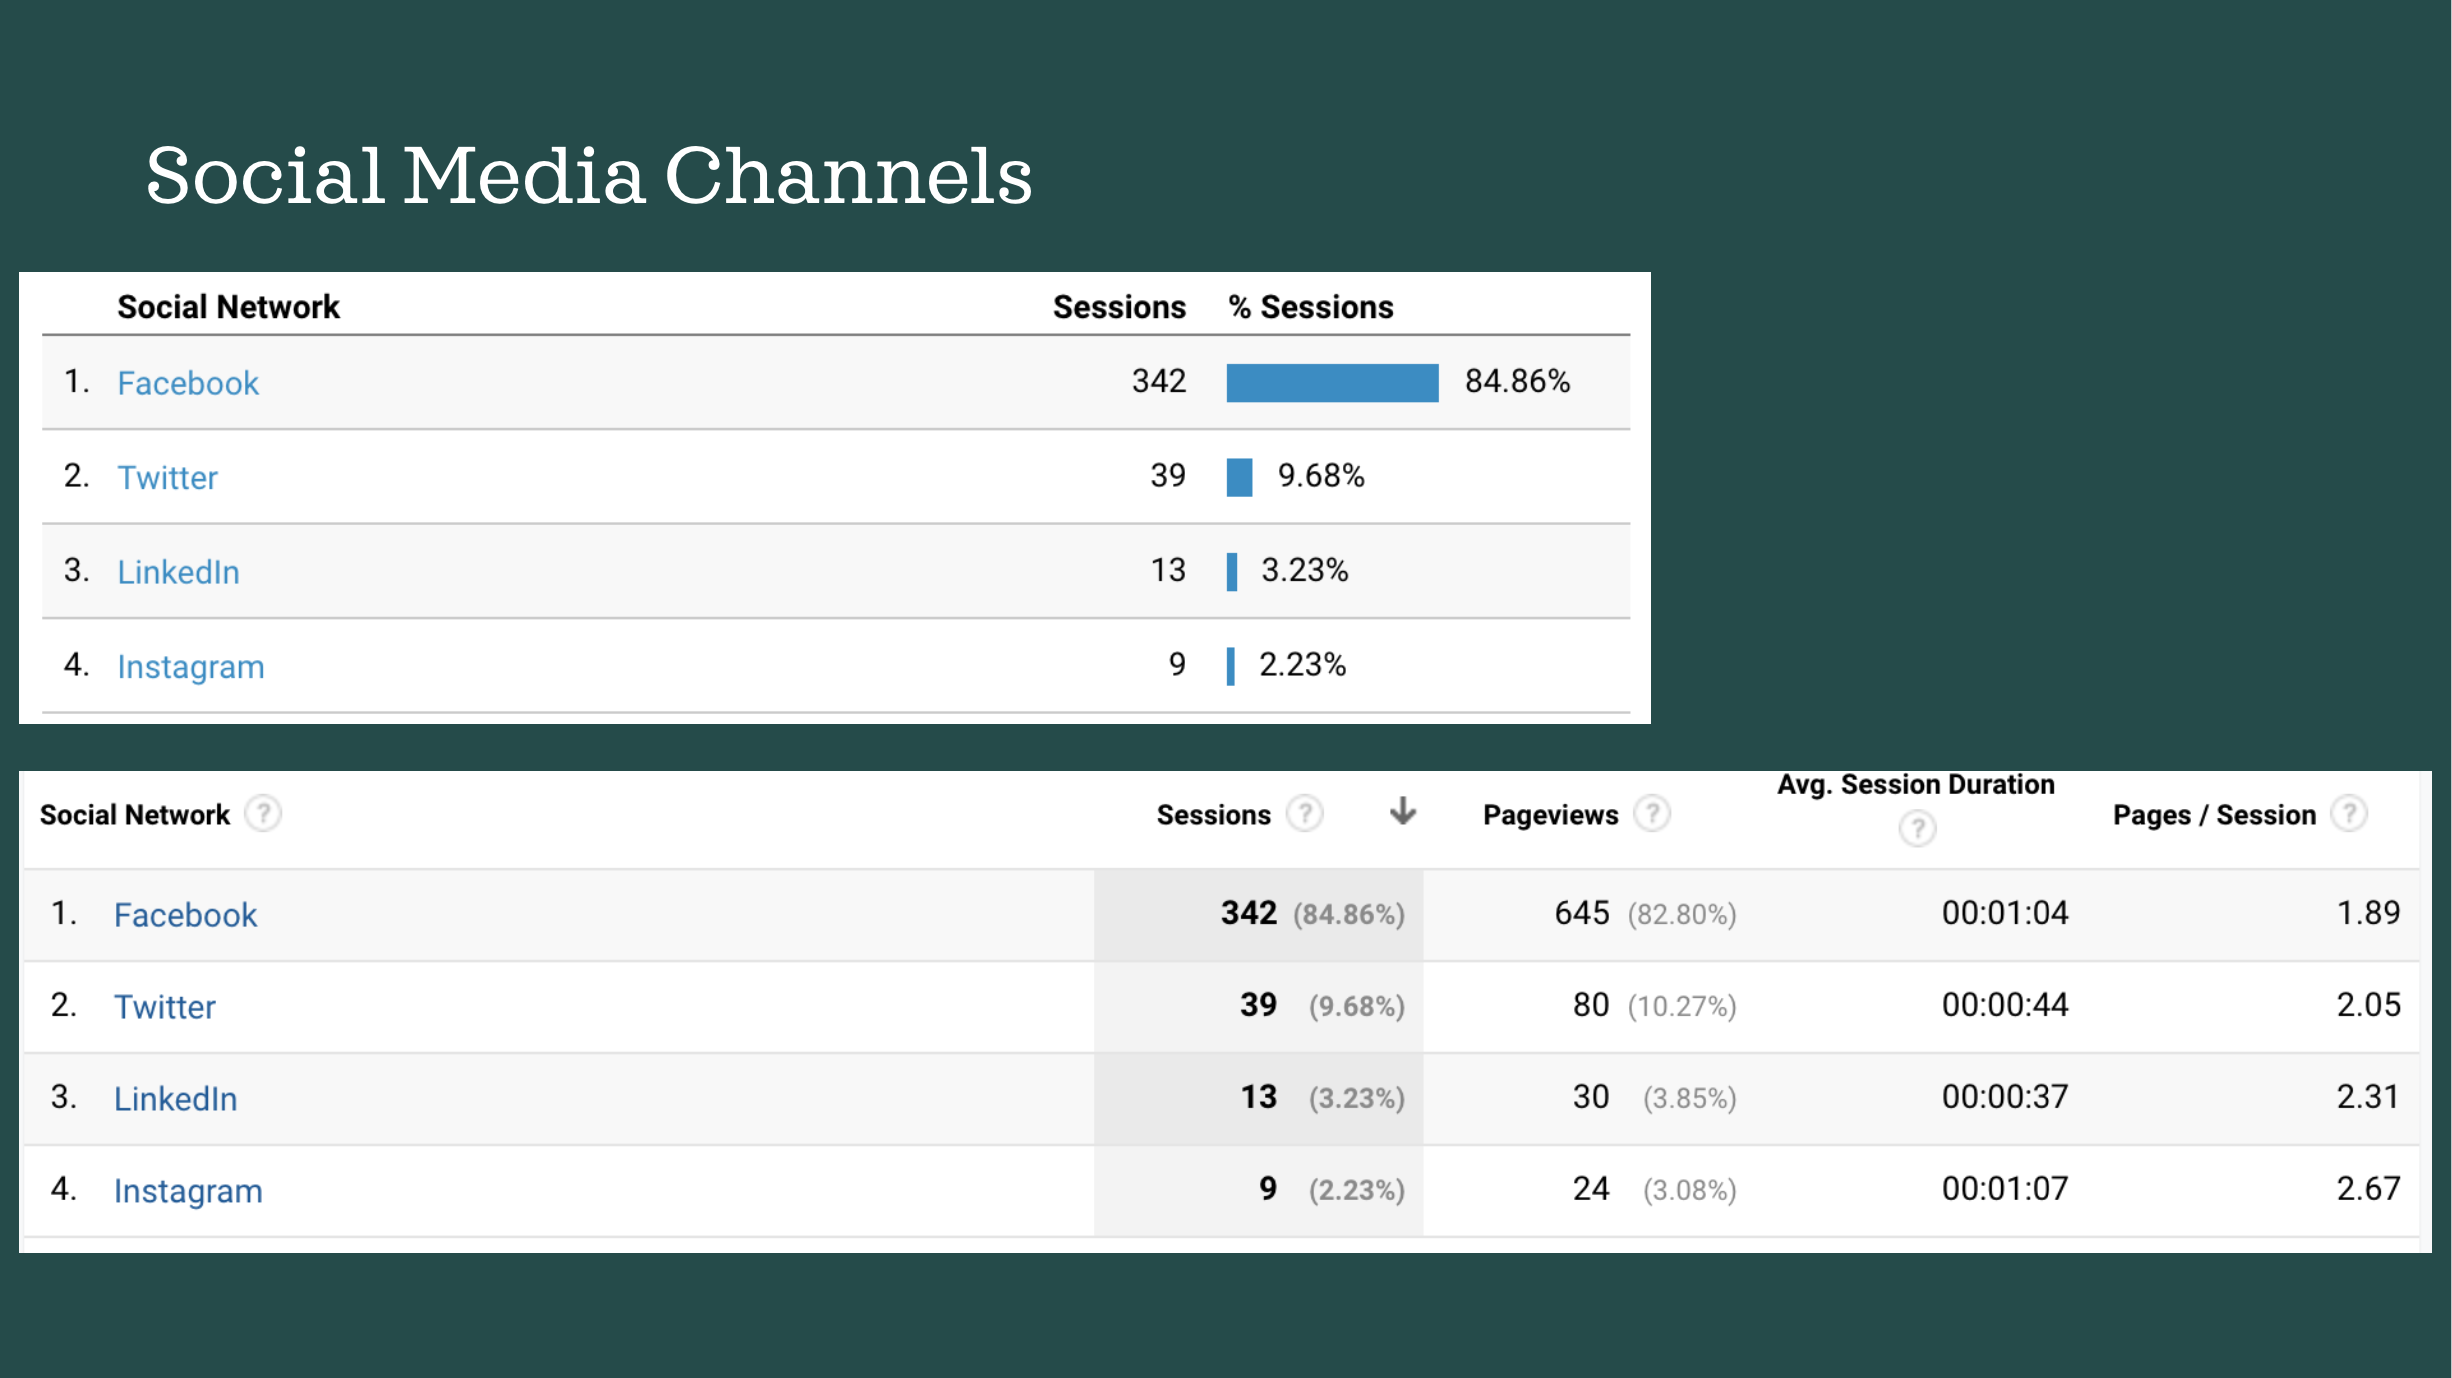The height and width of the screenshot is (1378, 2452).
Task: Click the help icon under Avg. Session Duration
Action: pyautogui.click(x=1917, y=829)
